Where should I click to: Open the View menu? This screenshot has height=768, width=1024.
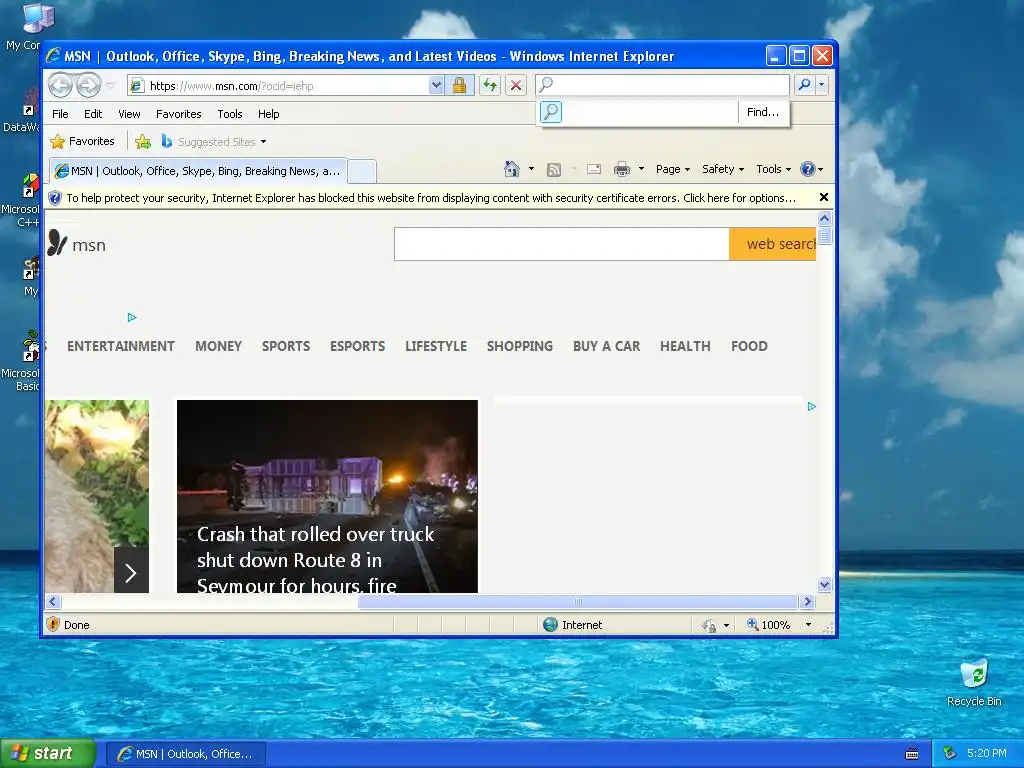coord(129,114)
